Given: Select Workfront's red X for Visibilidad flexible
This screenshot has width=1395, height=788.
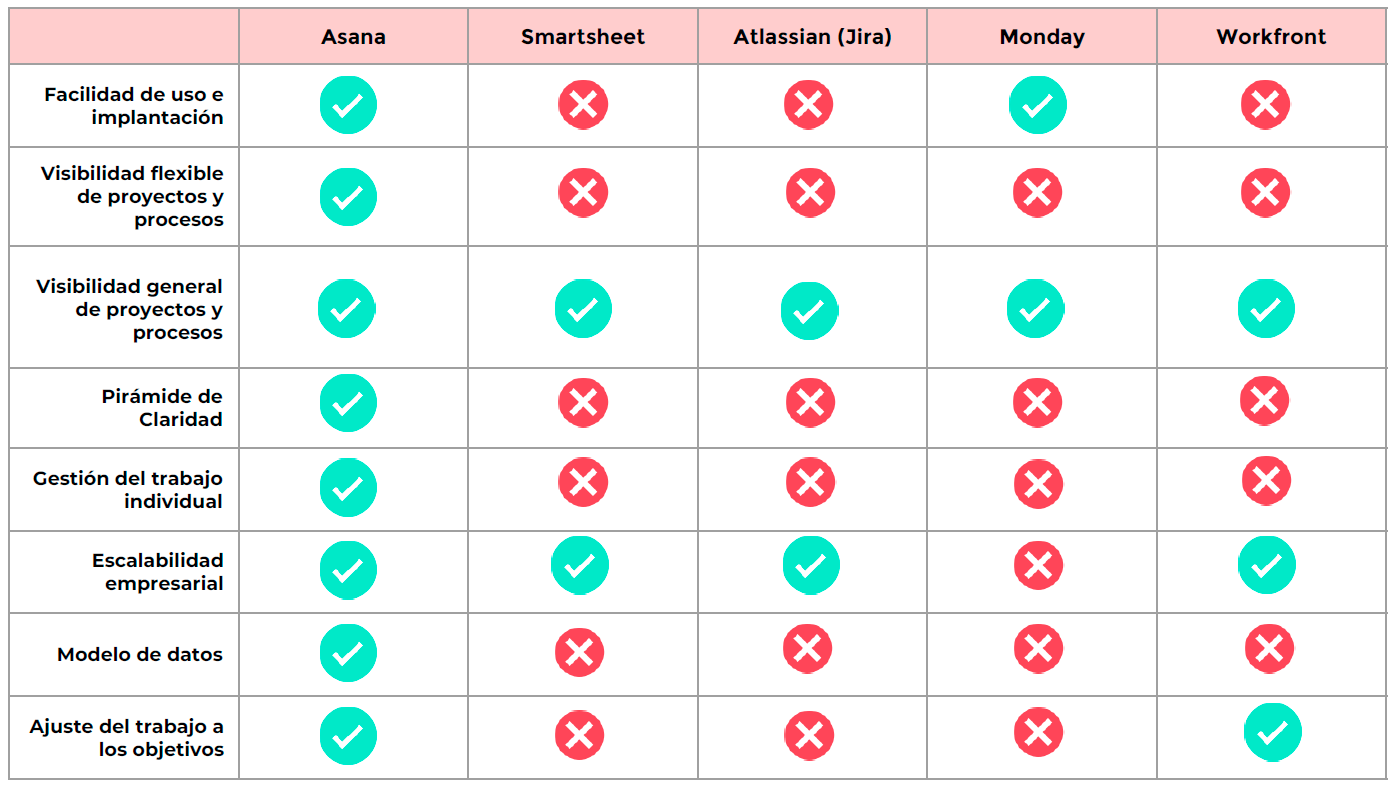Looking at the screenshot, I should click(x=1265, y=193).
